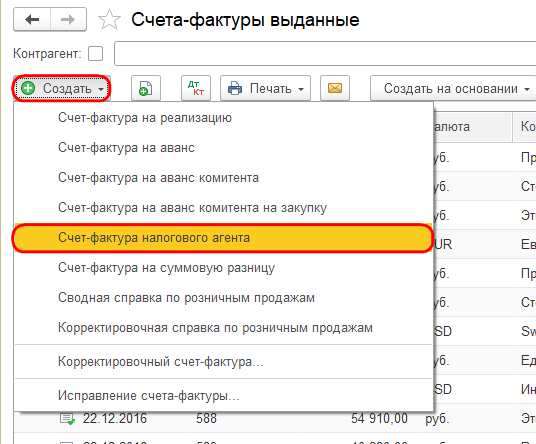Image resolution: width=536 pixels, height=444 pixels.
Task: Choose Исправление счета-фактуры...
Action: (224, 396)
